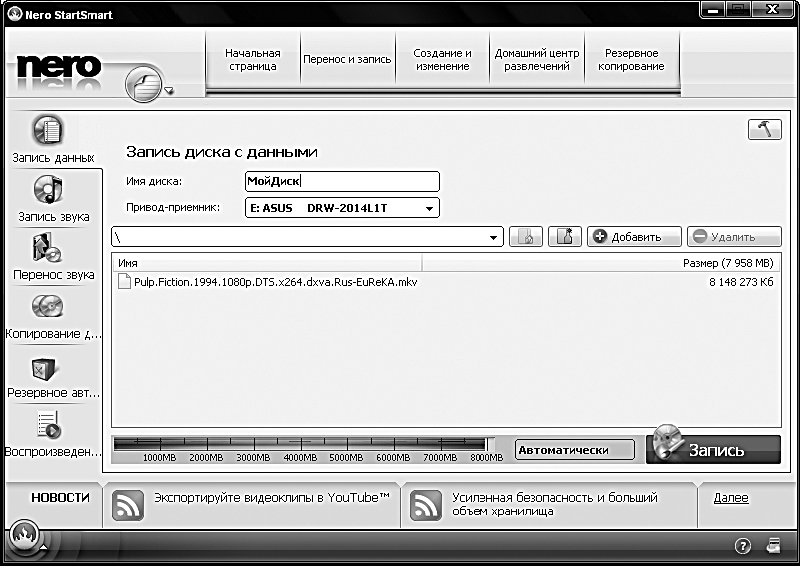The image size is (800, 566).
Task: Open the Запись звука audio burning section
Action: point(53,199)
